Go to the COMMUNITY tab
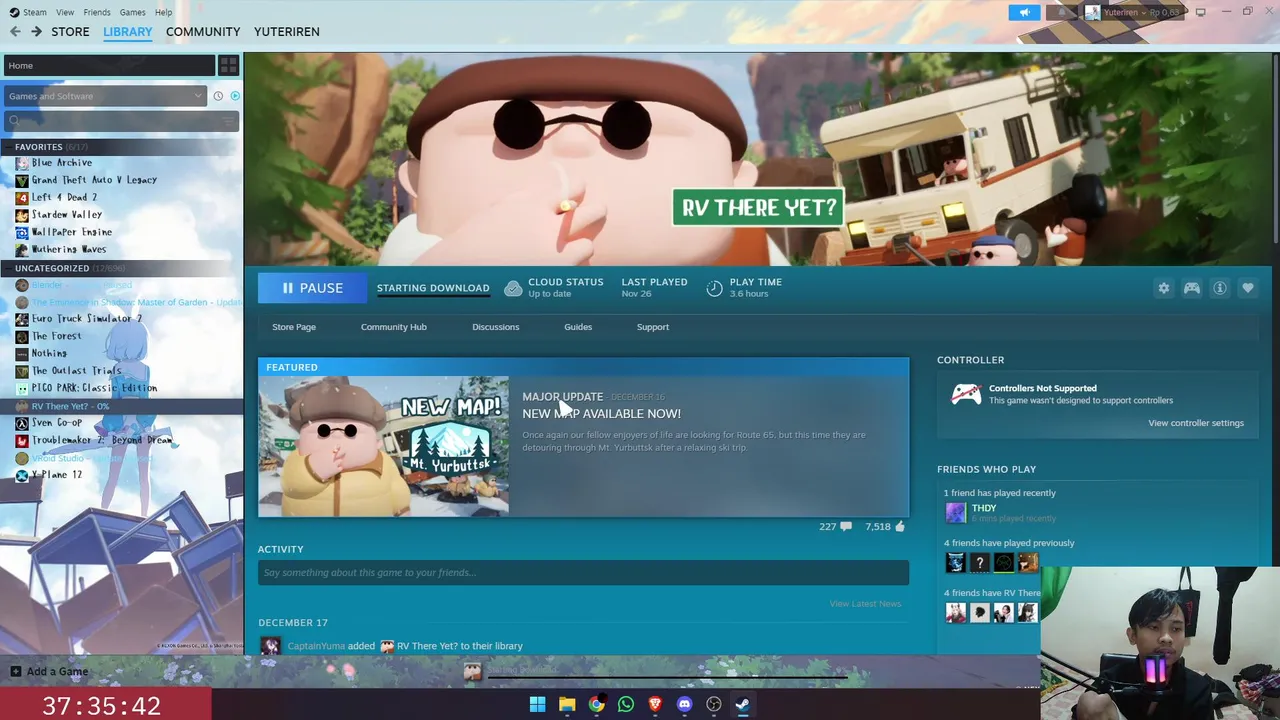The width and height of the screenshot is (1280, 720). tap(203, 32)
